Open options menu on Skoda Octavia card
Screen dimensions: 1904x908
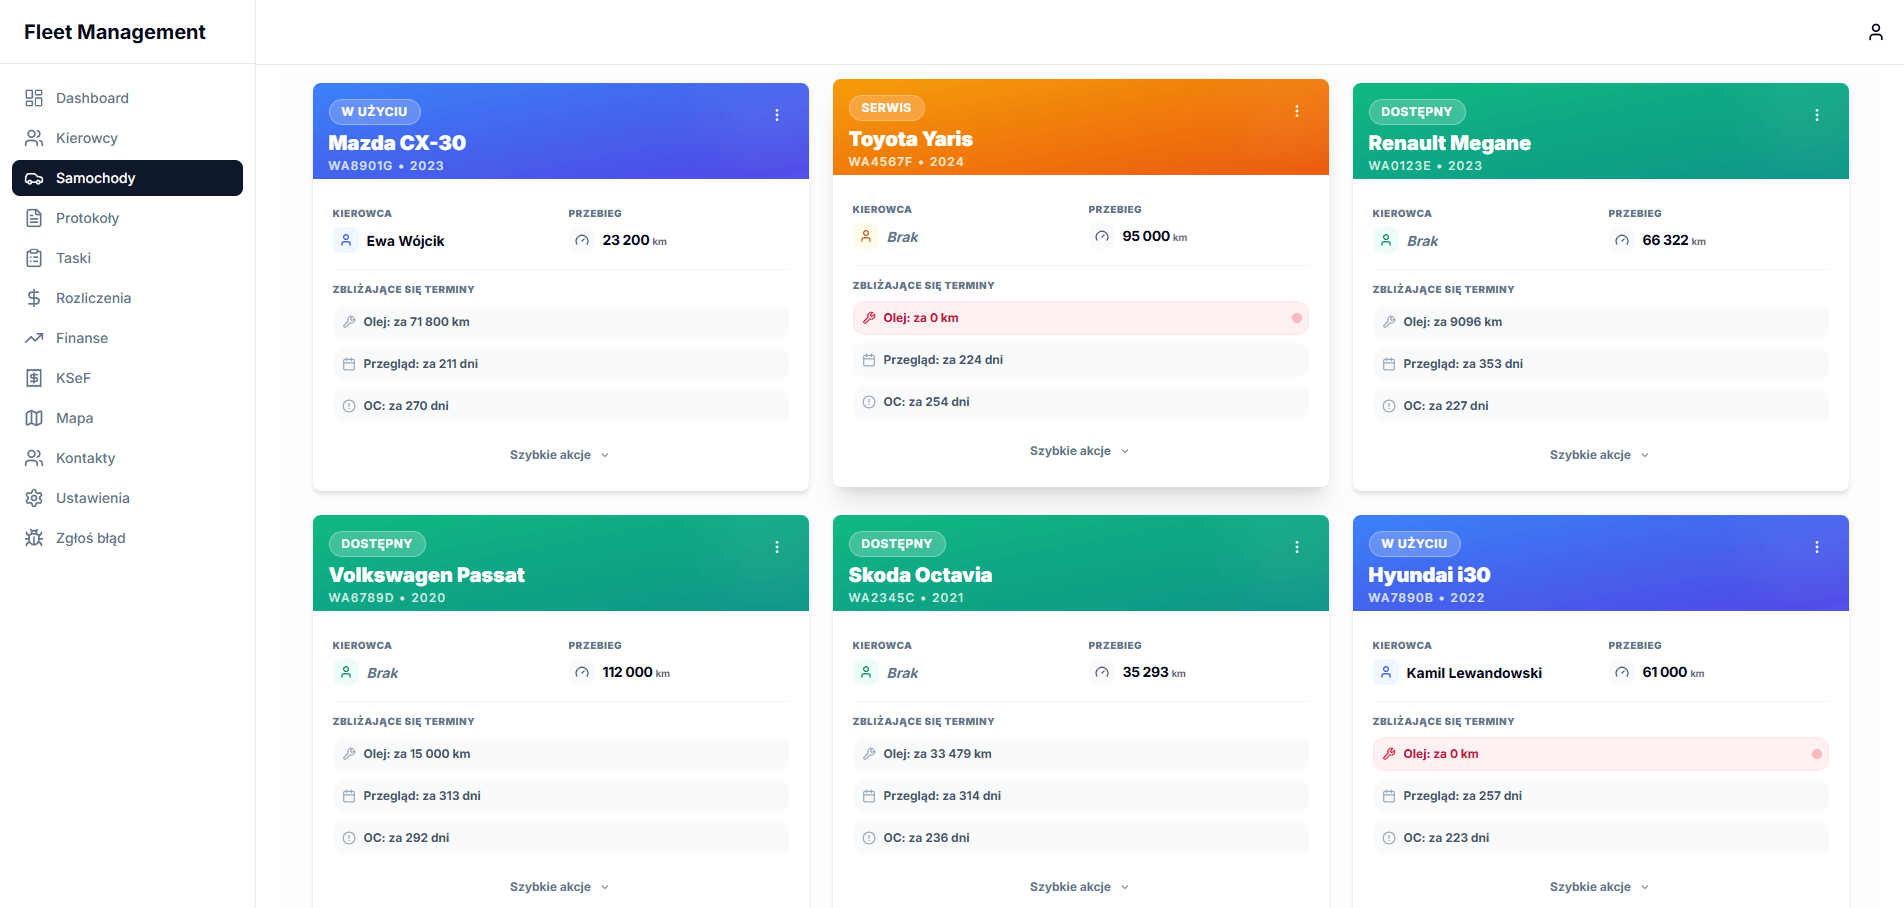point(1297,547)
